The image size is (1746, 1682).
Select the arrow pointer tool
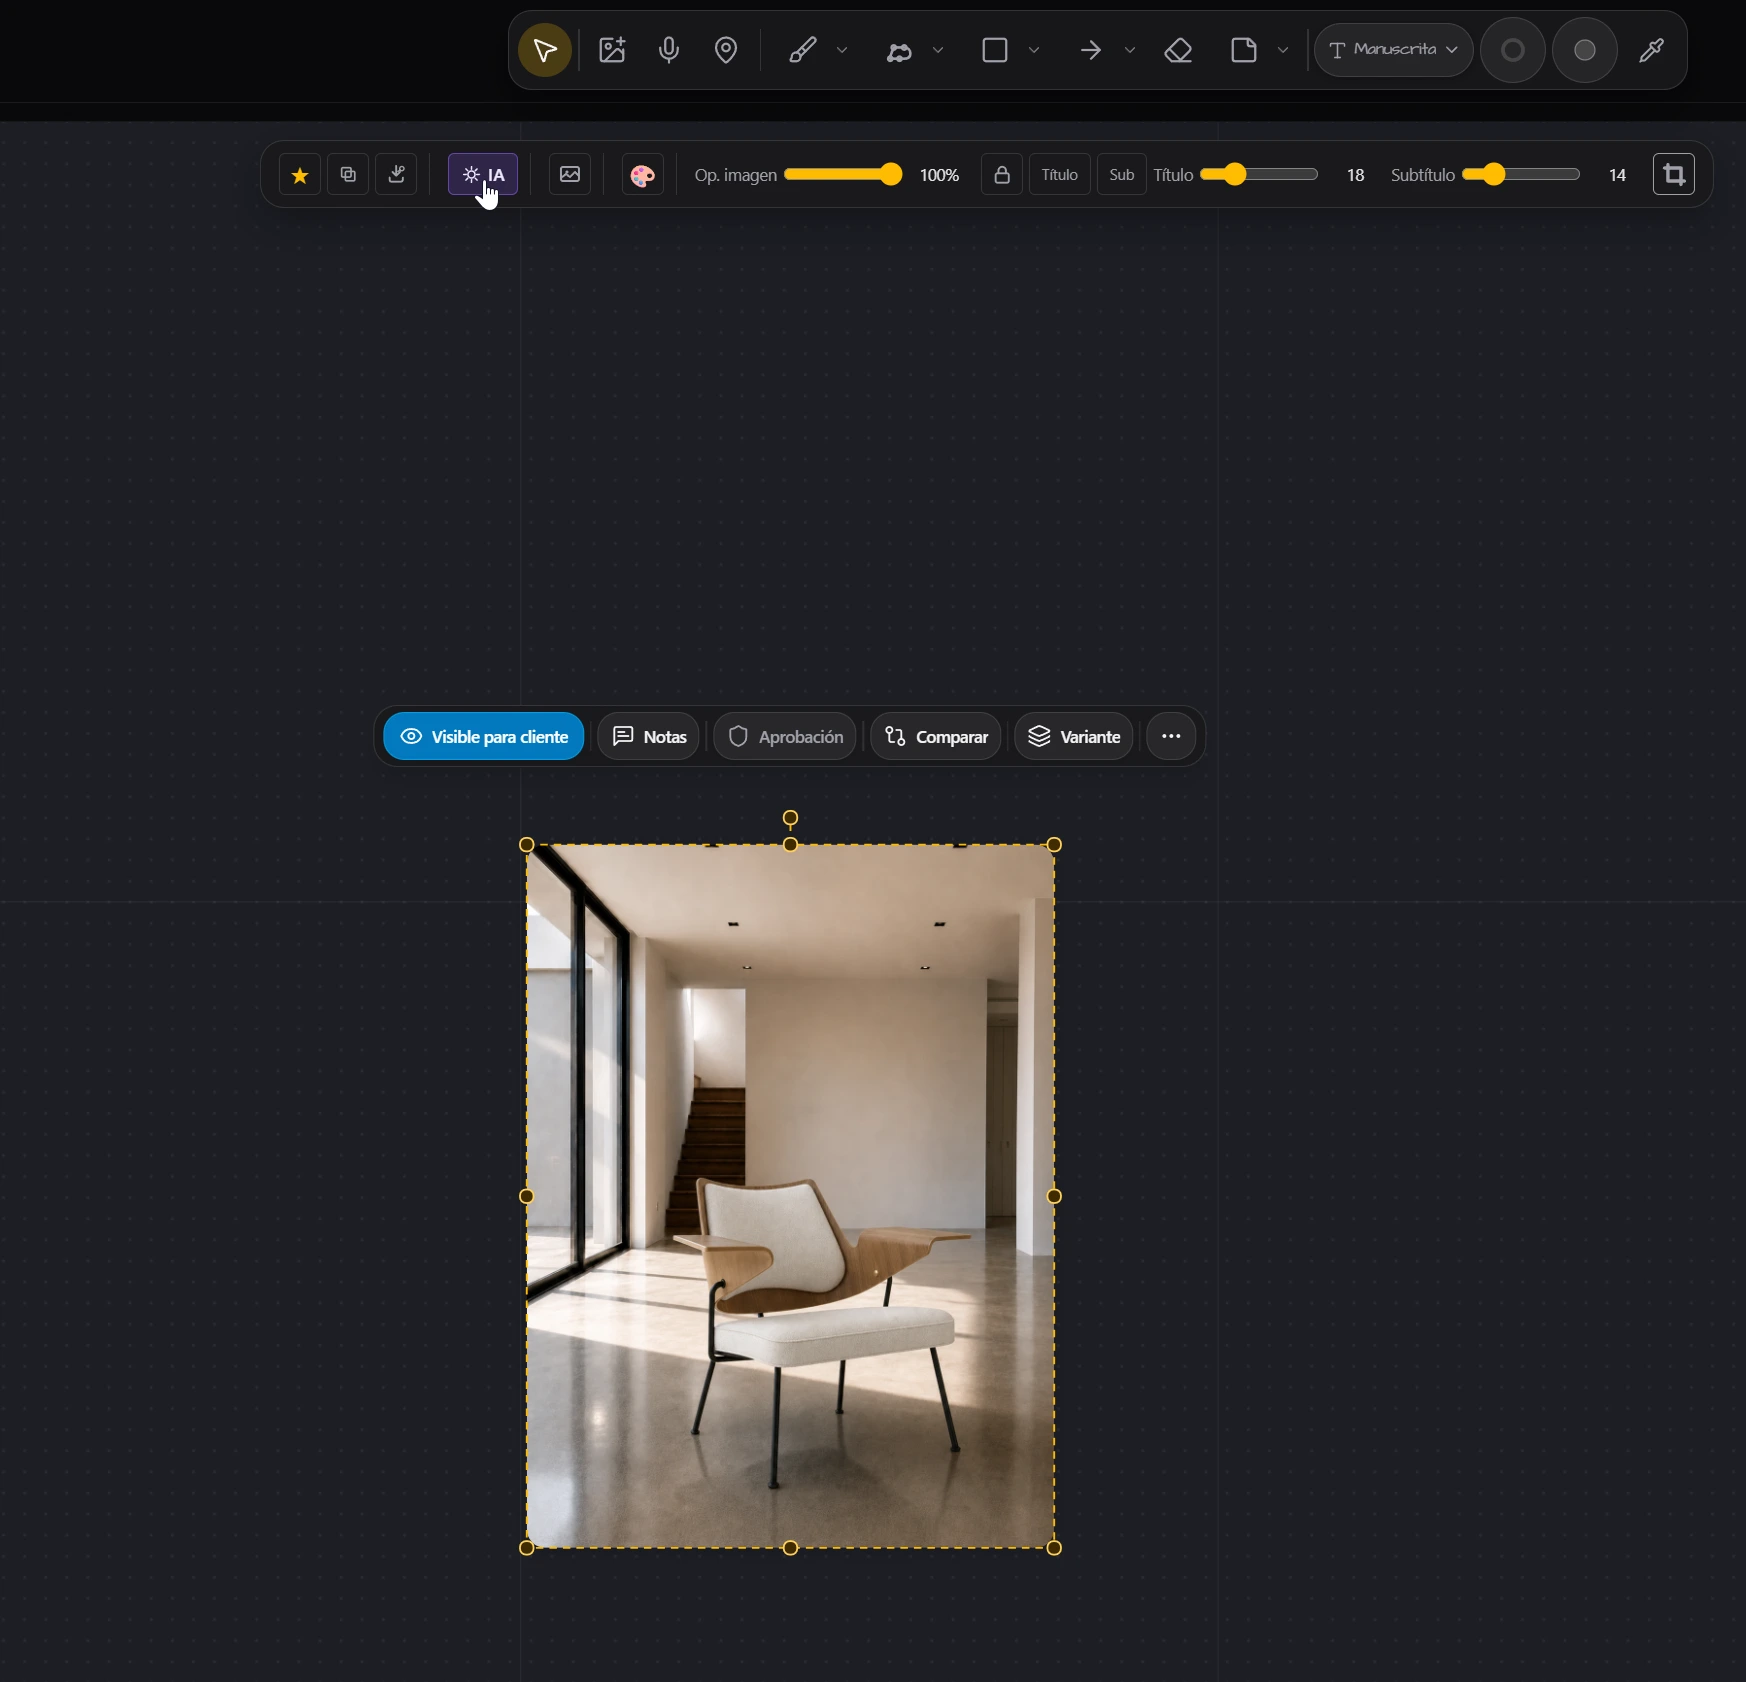tap(545, 50)
